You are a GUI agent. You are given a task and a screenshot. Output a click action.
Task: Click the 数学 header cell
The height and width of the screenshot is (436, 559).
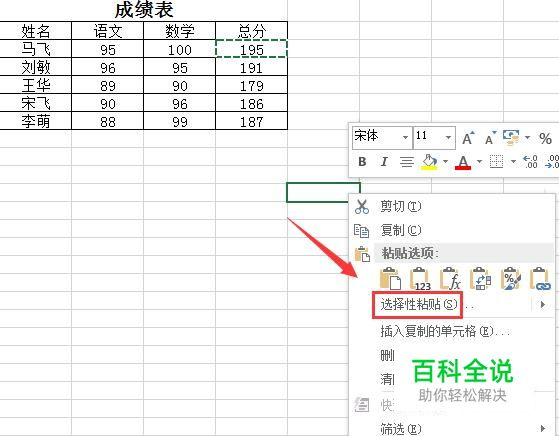(x=180, y=31)
